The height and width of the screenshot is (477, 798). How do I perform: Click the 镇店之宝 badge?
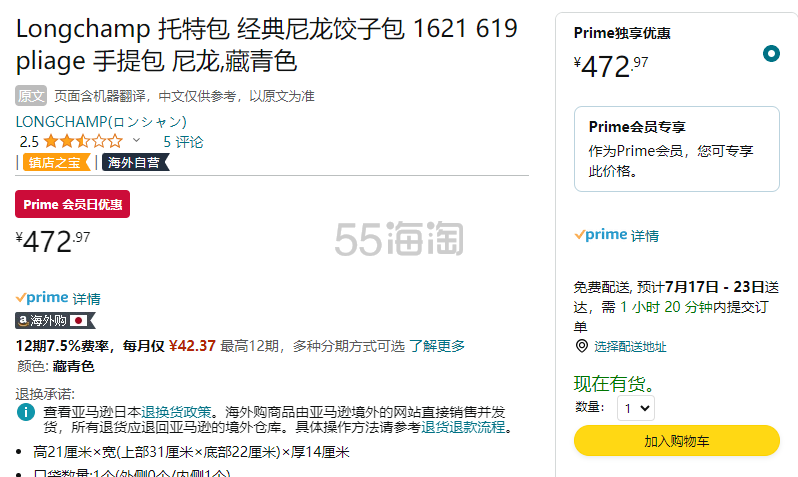coord(56,162)
